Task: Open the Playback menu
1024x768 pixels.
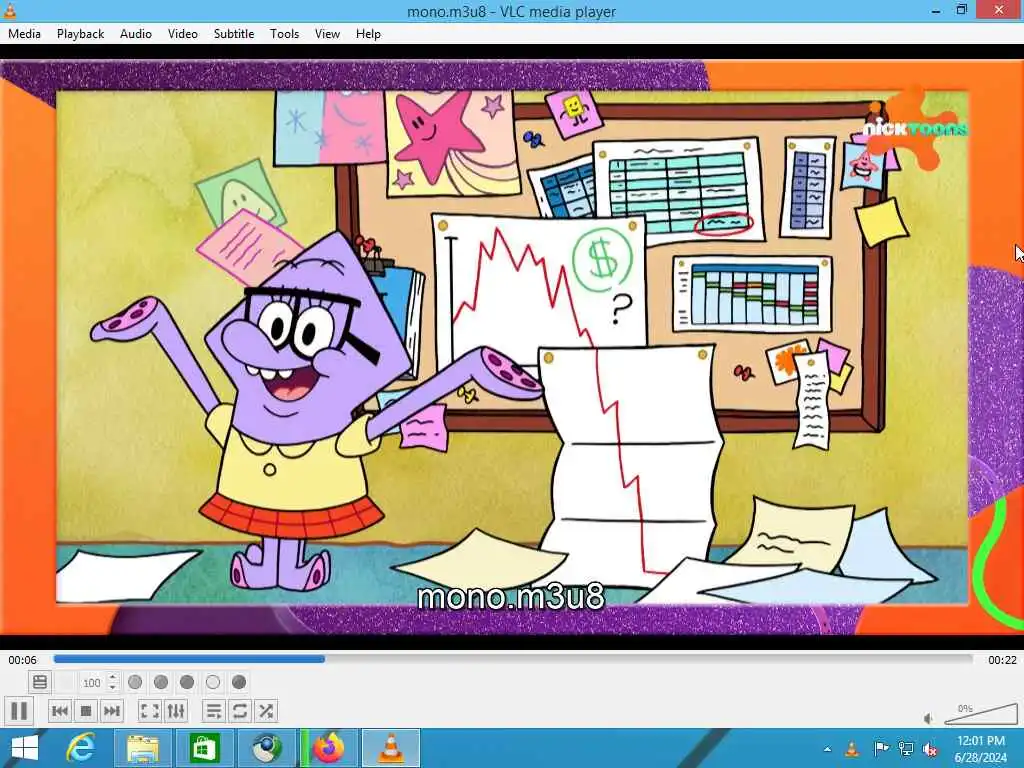Action: [x=80, y=34]
